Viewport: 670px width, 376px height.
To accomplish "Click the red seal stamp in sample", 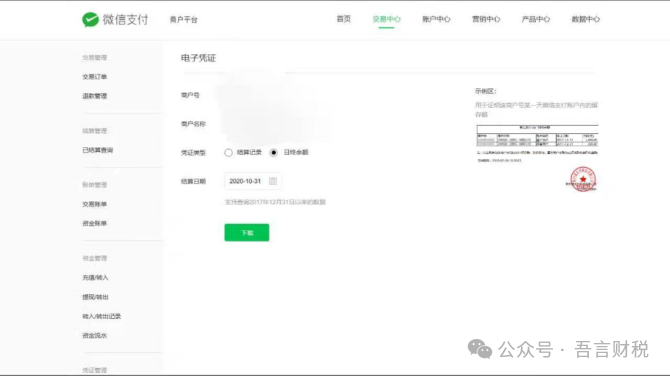I will 583,179.
